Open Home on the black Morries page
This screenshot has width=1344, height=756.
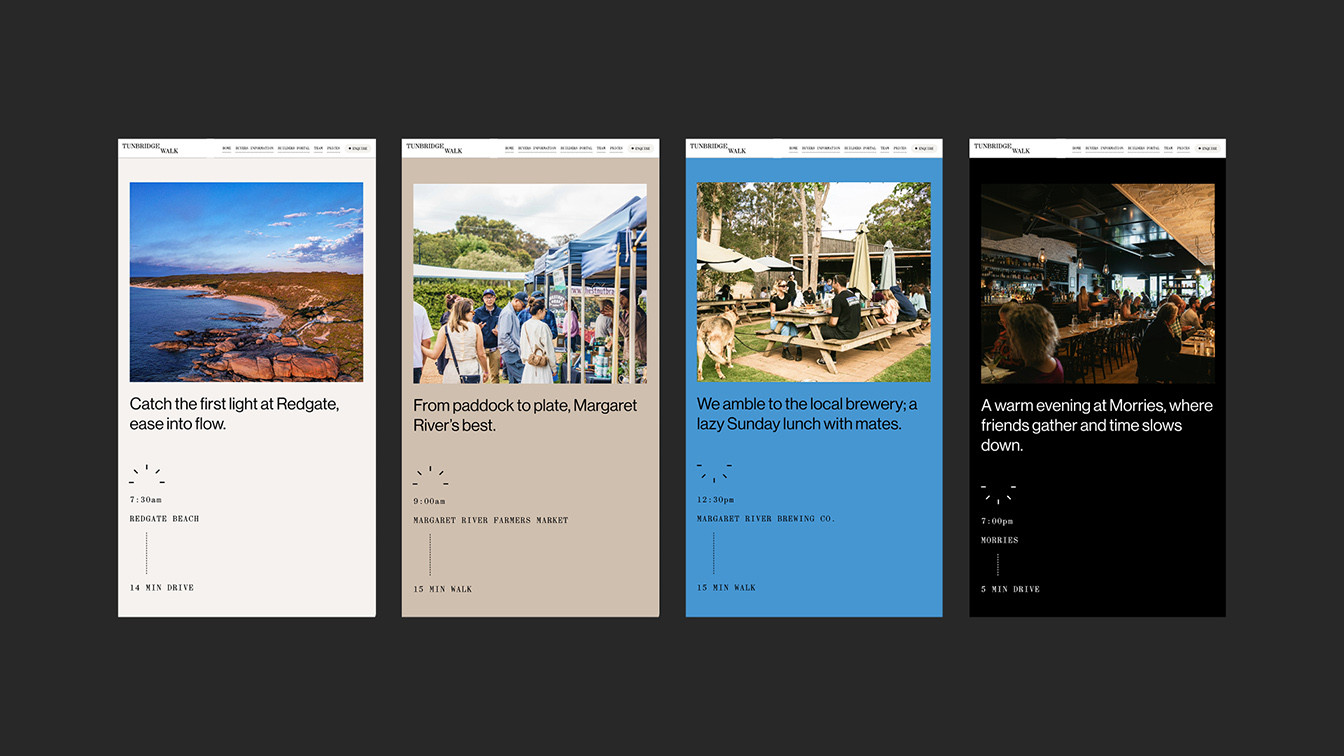coord(1078,148)
